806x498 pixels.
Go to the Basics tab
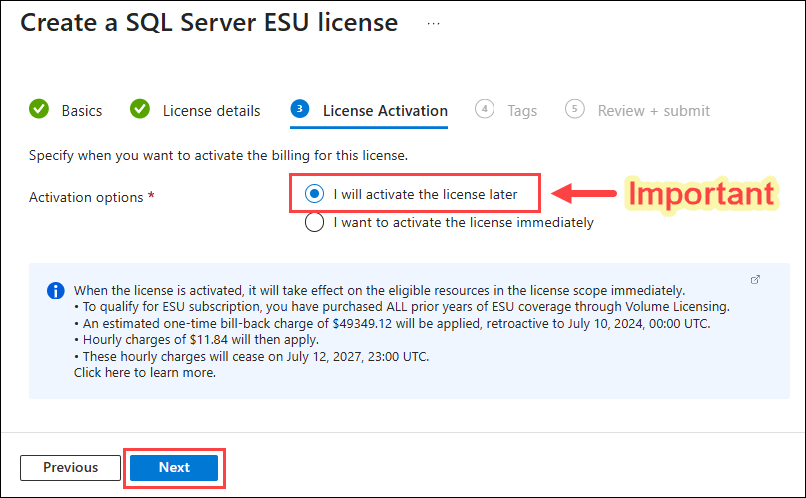(x=82, y=110)
